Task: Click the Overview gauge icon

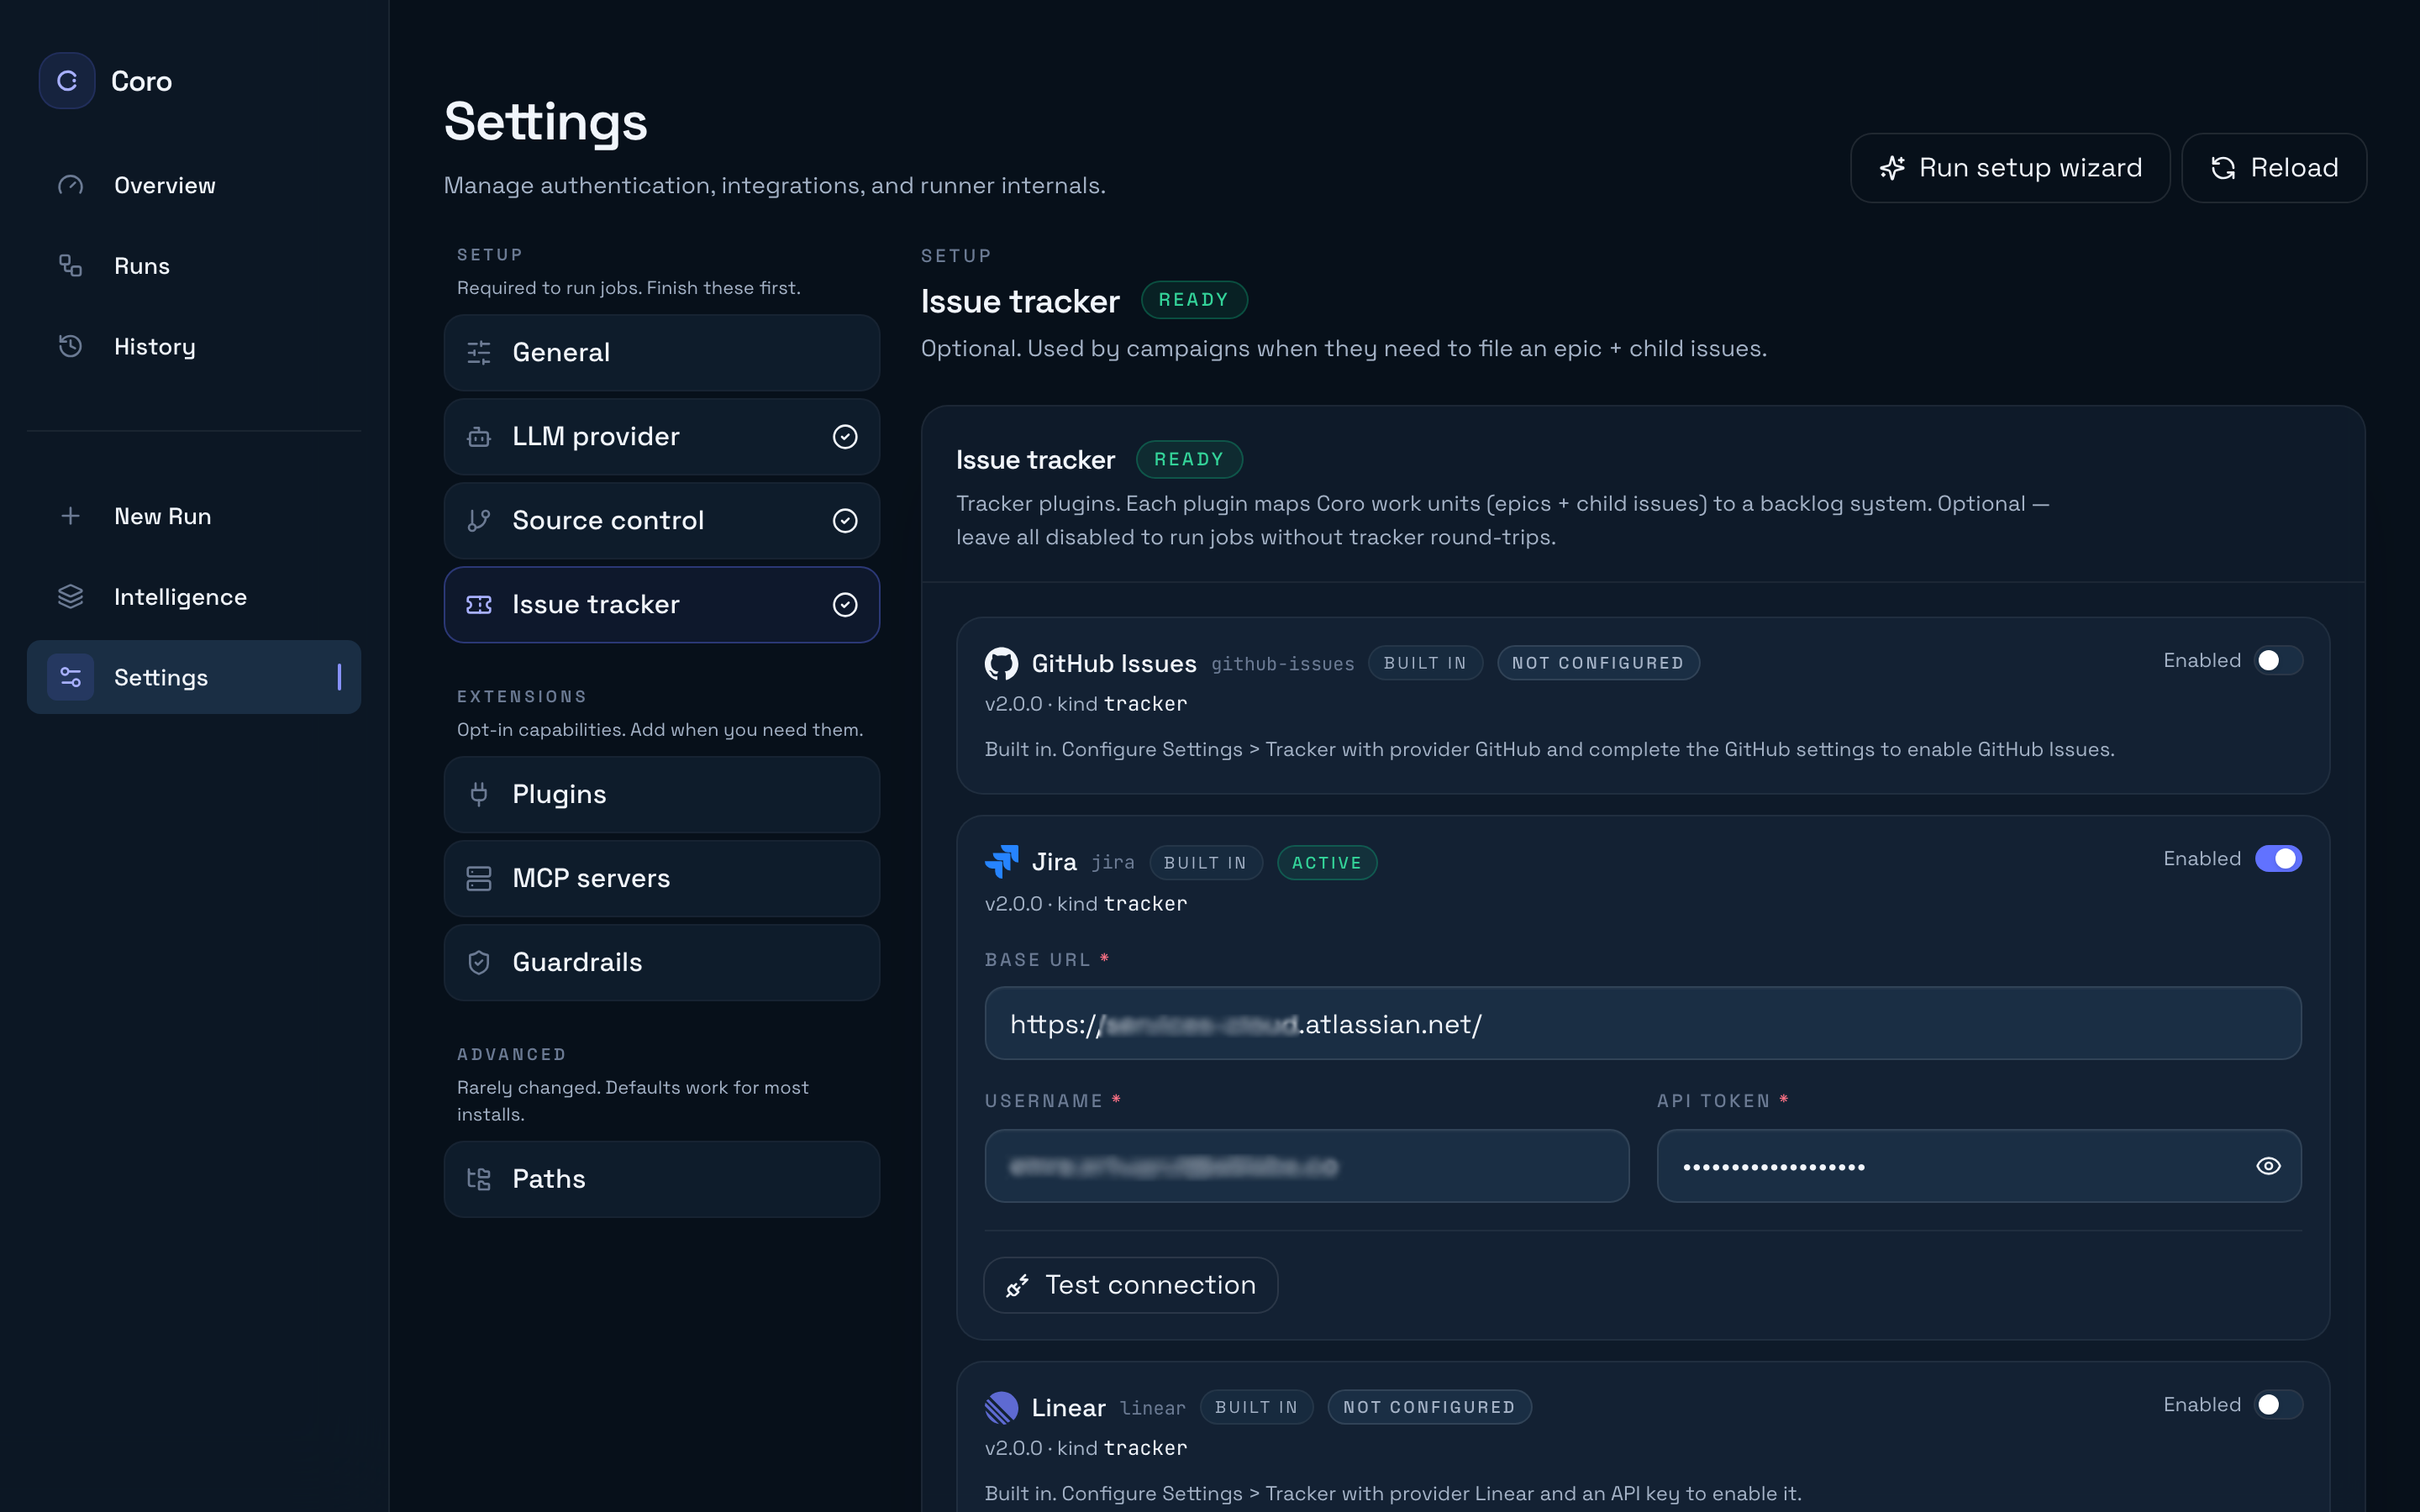Action: point(70,185)
